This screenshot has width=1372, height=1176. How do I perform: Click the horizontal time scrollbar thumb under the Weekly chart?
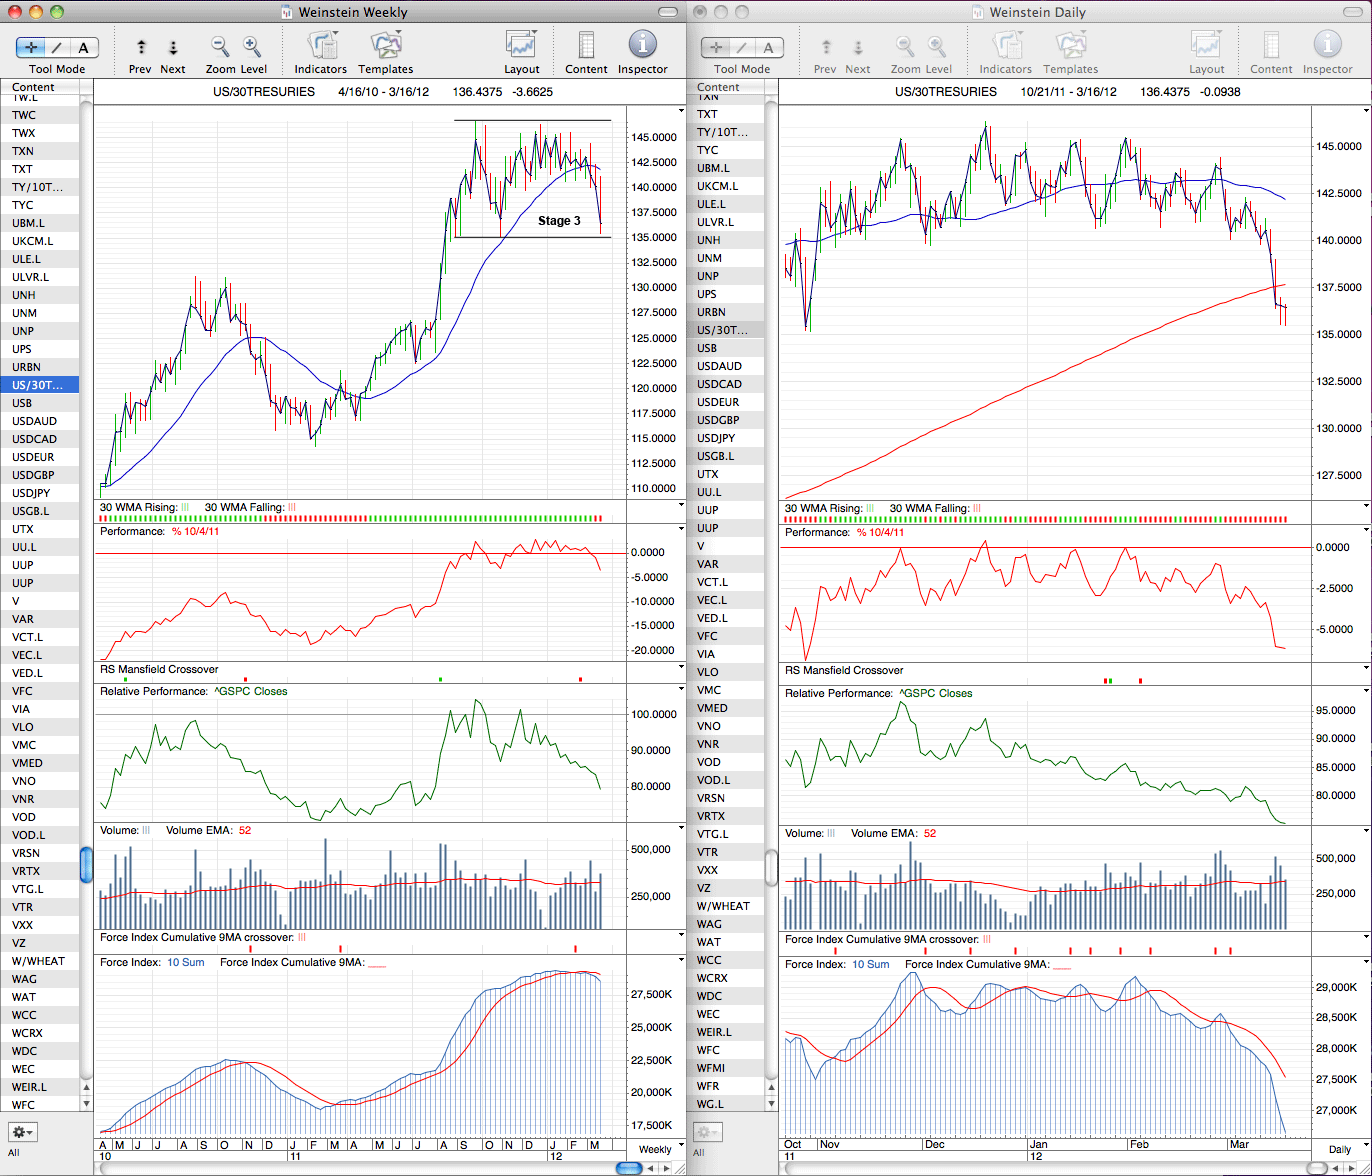(x=629, y=1168)
